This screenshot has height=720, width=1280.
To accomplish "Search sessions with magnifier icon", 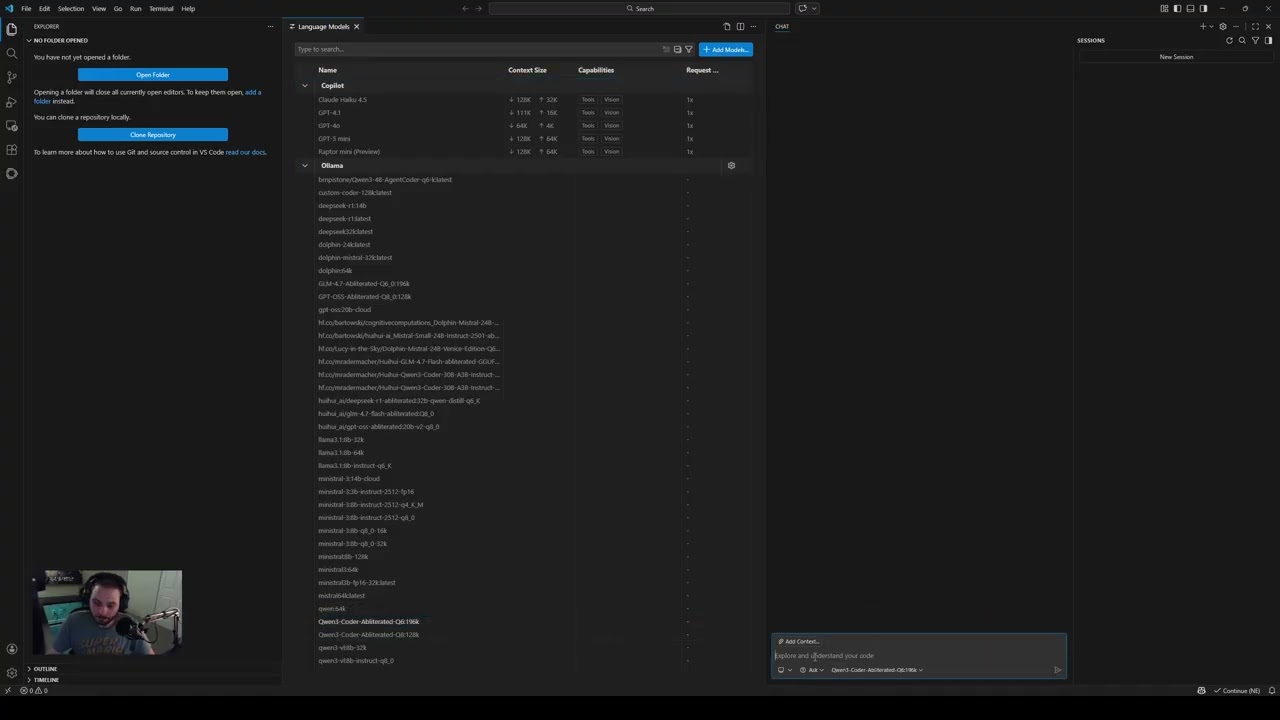I will tap(1242, 40).
